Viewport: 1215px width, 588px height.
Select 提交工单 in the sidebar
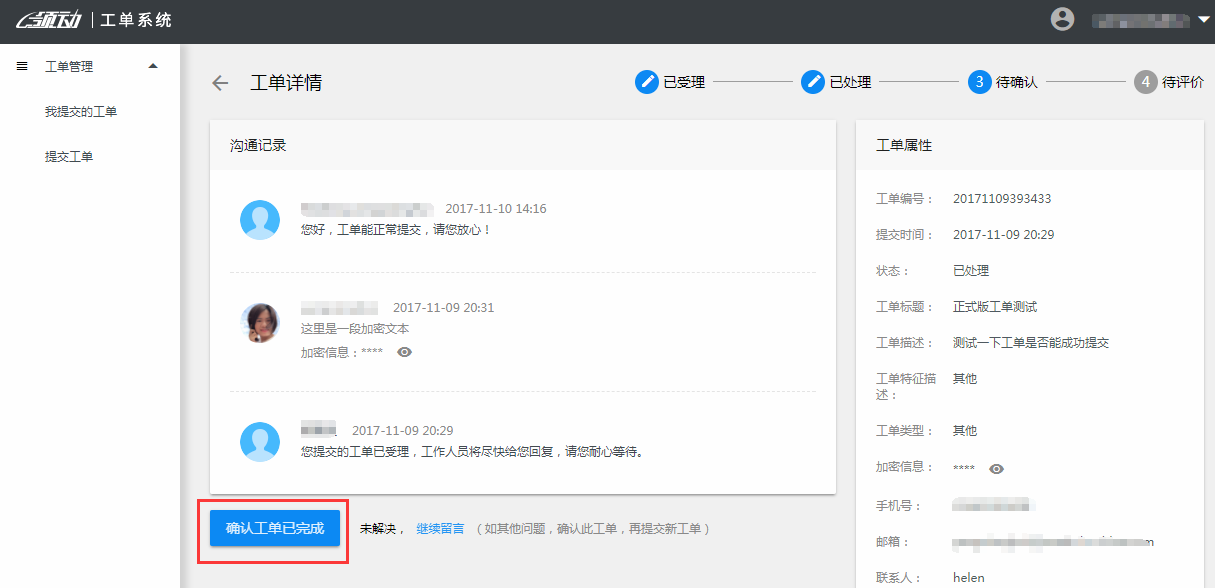pyautogui.click(x=69, y=157)
